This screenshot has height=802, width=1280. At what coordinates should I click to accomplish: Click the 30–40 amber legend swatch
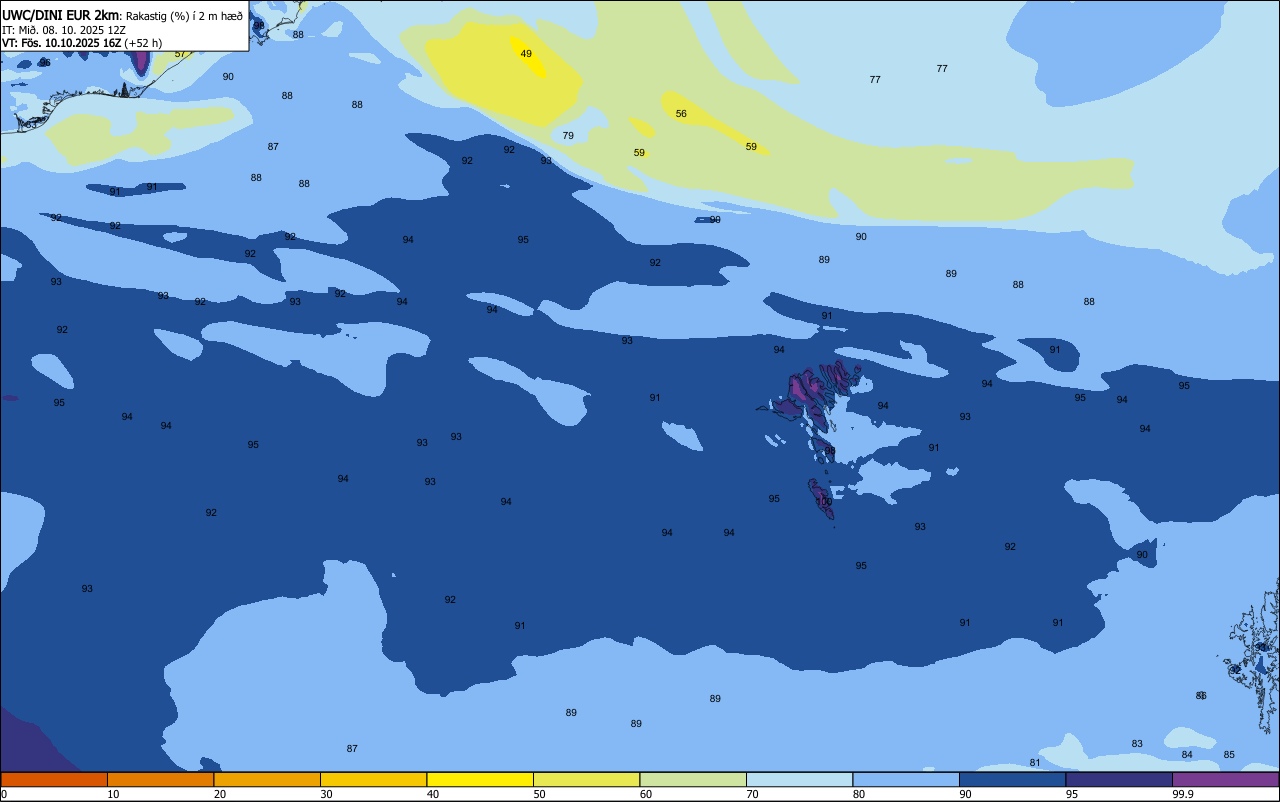pos(373,779)
